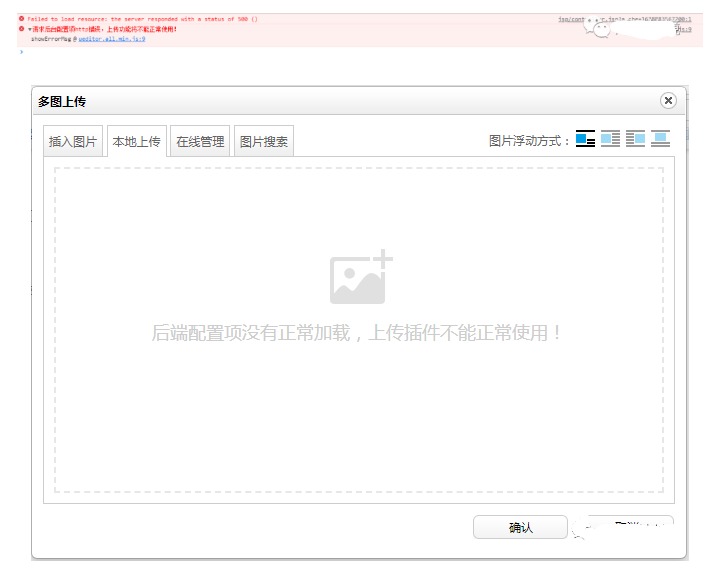Collapse the red 请求后台配置项 error message arrow
This screenshot has height=571, width=705.
[30, 29]
